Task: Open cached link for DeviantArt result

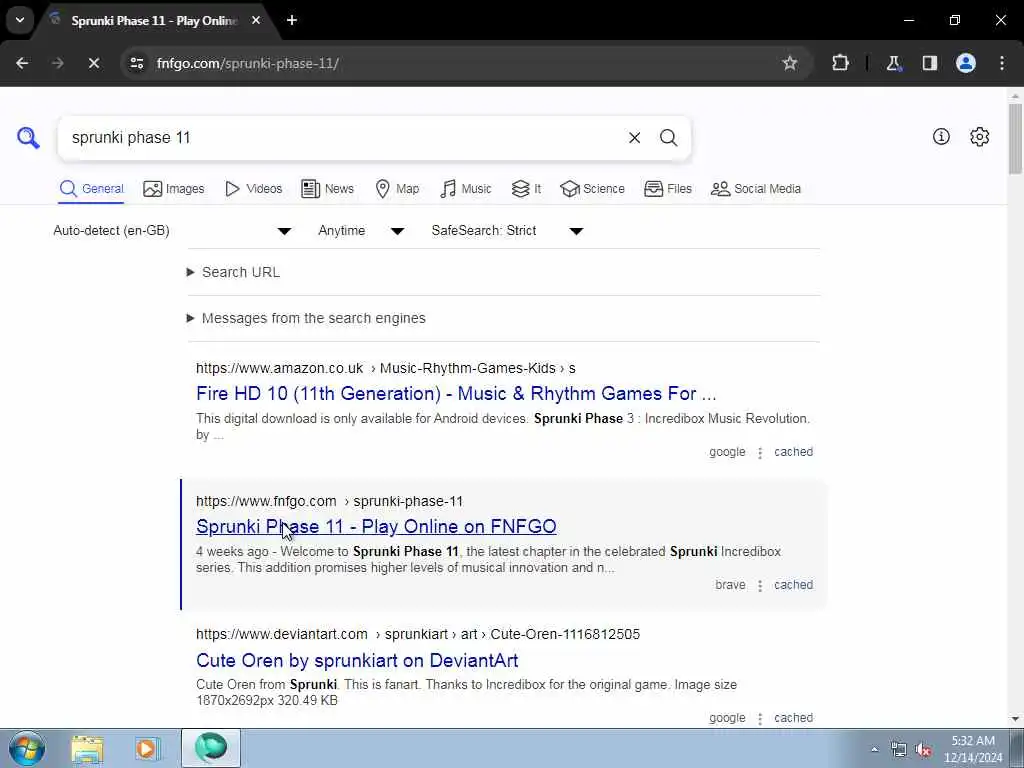Action: point(793,718)
